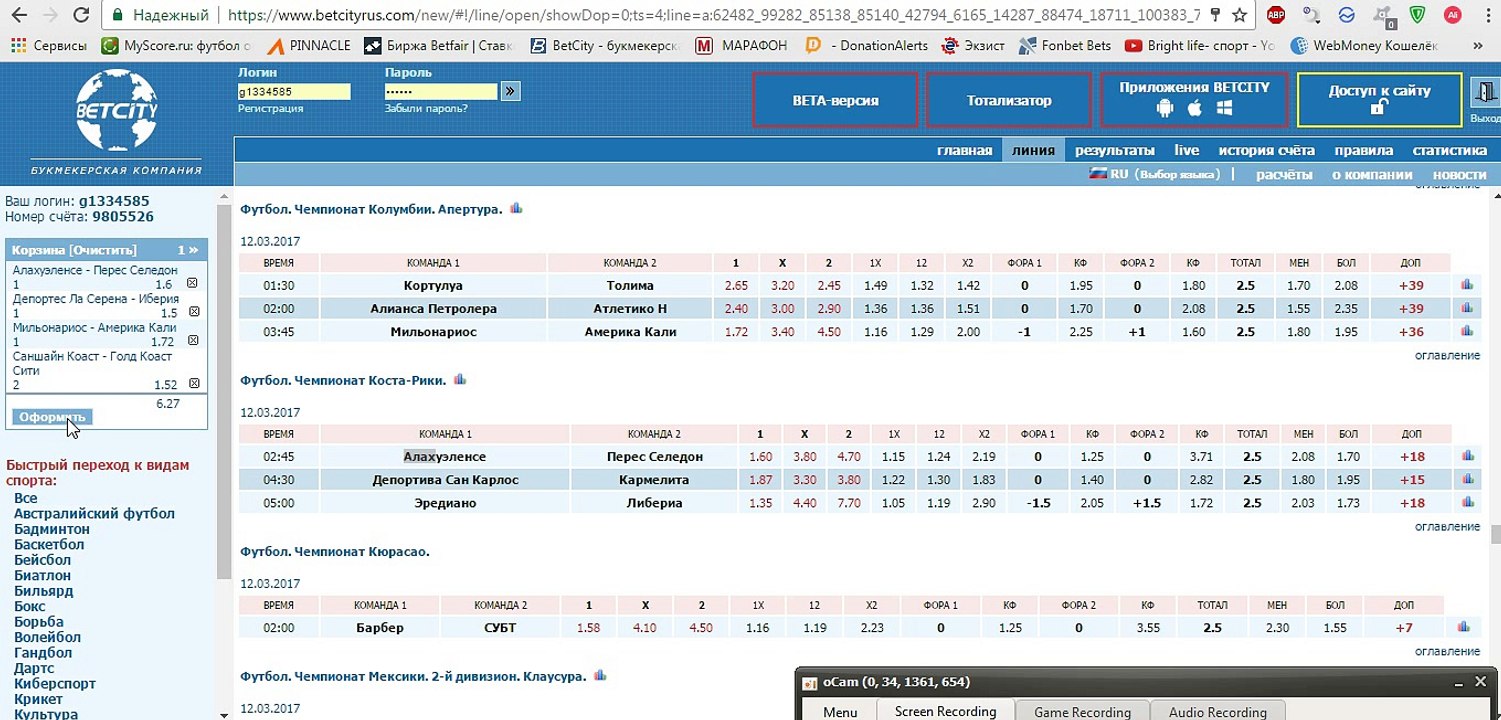Open the saved password key icon
Image resolution: width=1501 pixels, height=720 pixels.
pos(1216,15)
